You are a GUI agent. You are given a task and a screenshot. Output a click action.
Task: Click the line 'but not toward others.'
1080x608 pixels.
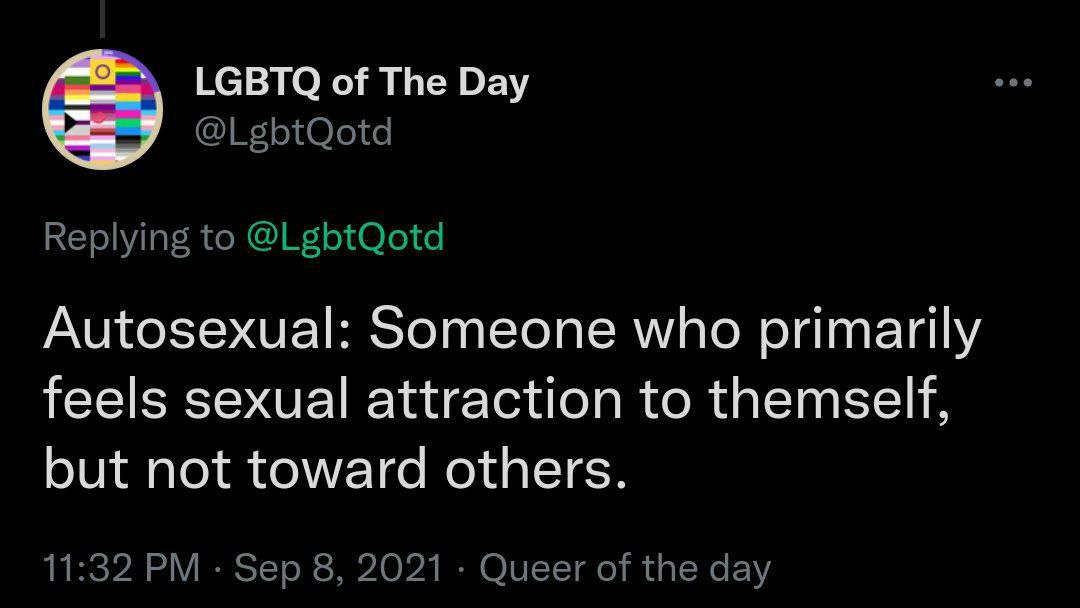click(335, 469)
